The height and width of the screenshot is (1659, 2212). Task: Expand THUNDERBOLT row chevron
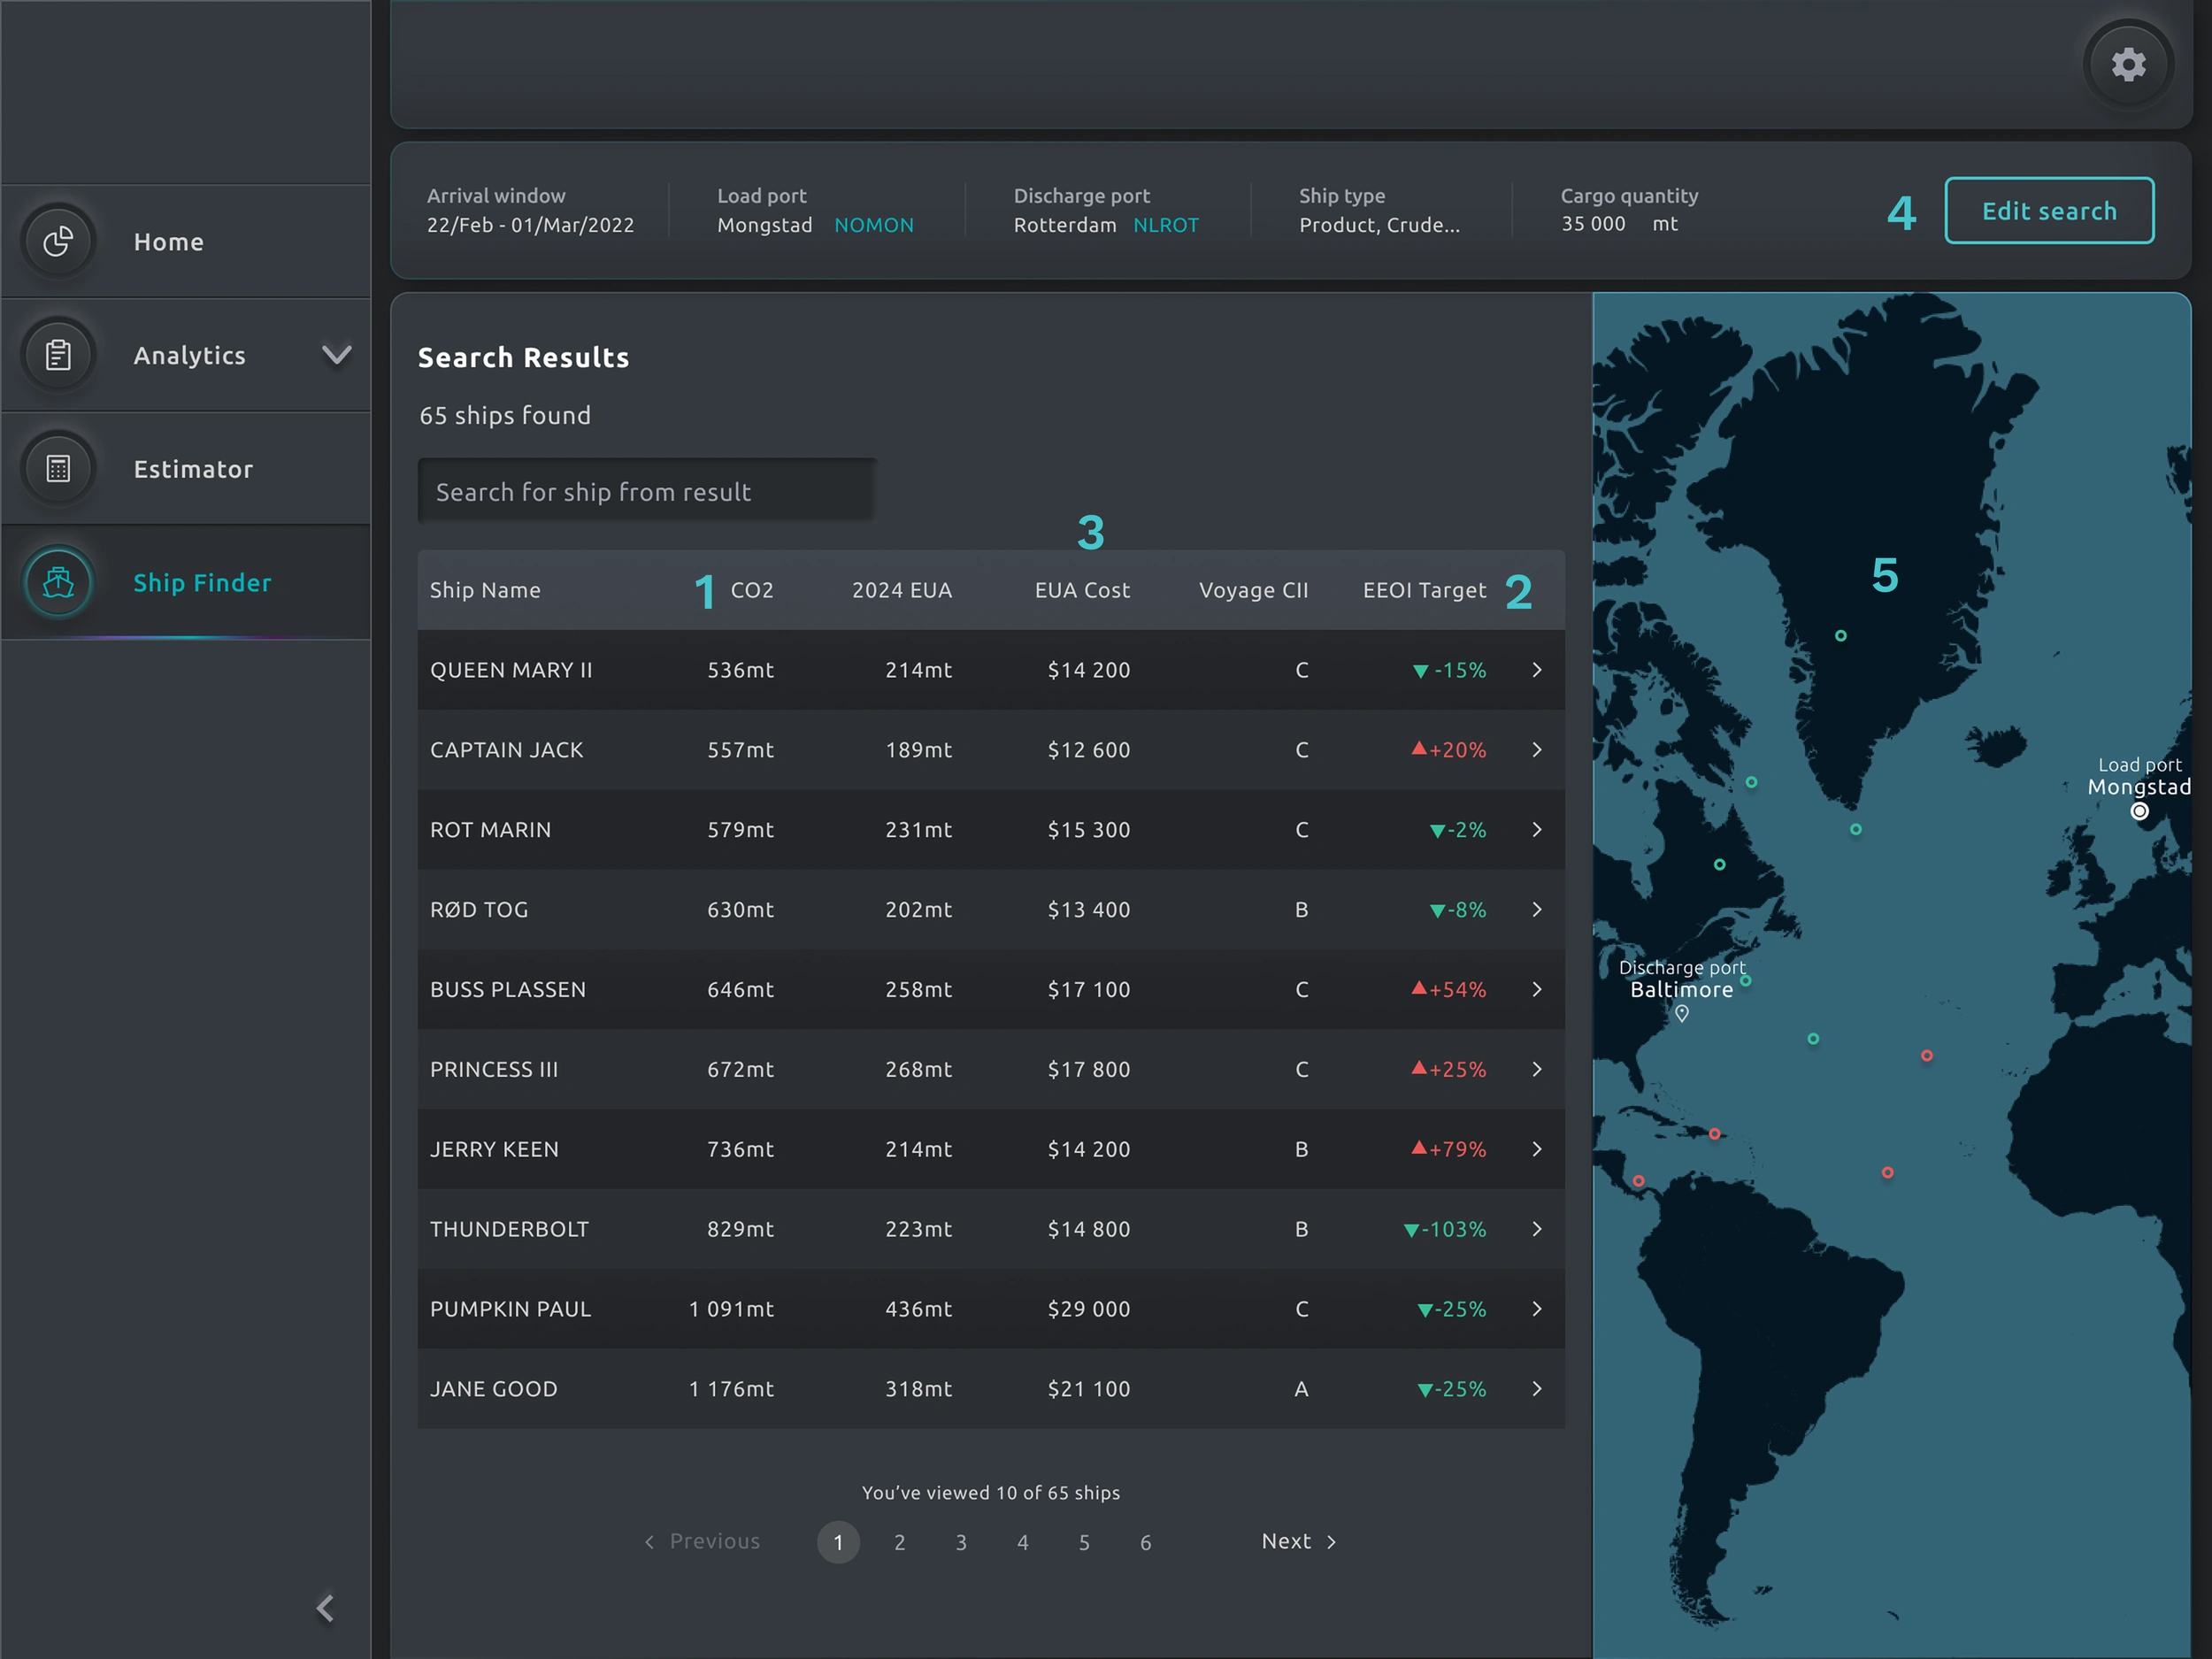tap(1537, 1229)
